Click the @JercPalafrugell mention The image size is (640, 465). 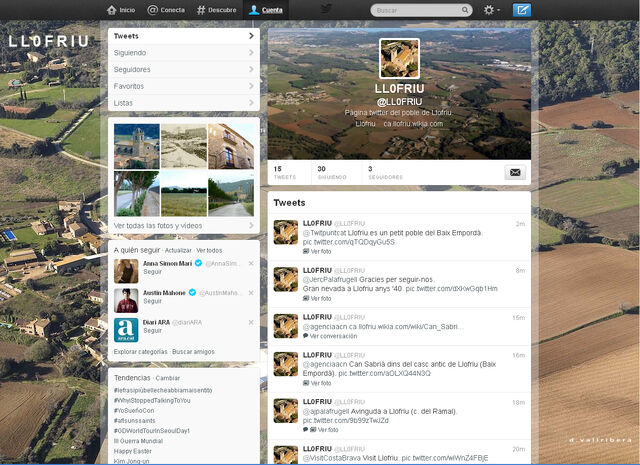(x=329, y=279)
